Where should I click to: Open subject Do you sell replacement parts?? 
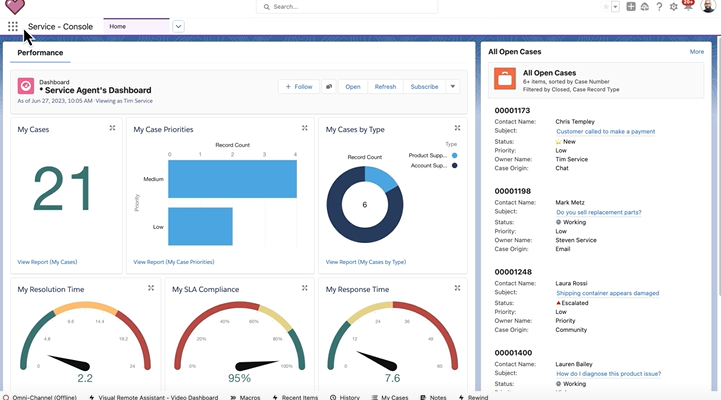(x=599, y=212)
